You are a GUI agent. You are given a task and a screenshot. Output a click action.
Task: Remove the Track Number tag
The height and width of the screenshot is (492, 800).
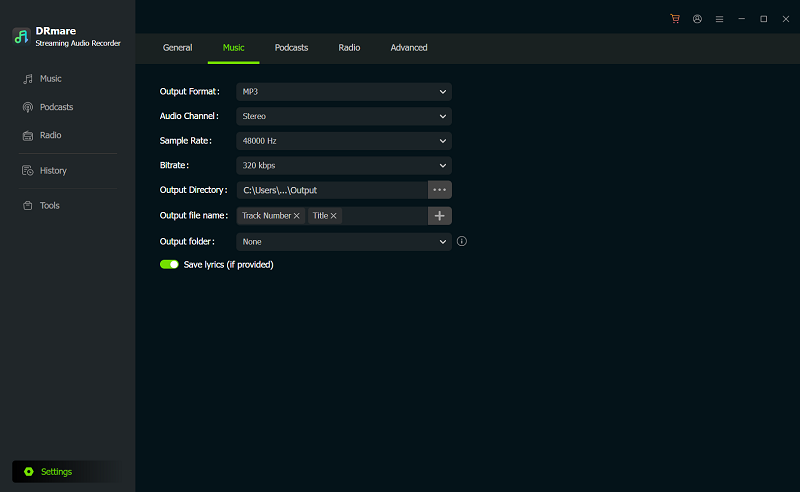point(296,216)
